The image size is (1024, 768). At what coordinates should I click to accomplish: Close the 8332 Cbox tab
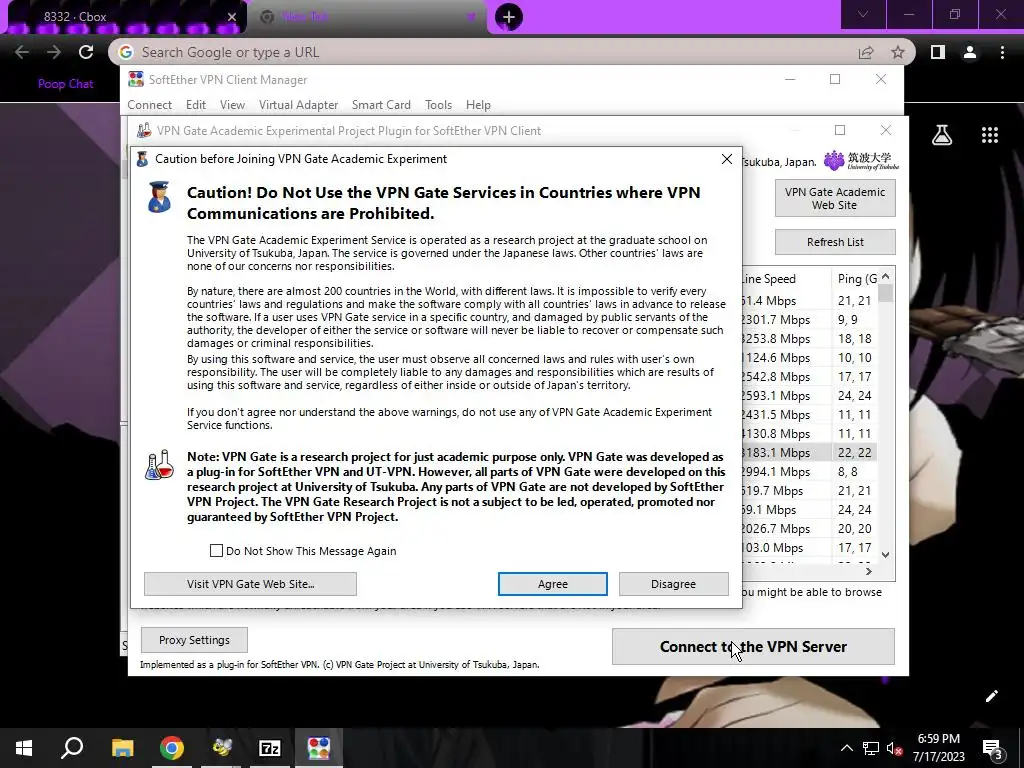(x=231, y=17)
